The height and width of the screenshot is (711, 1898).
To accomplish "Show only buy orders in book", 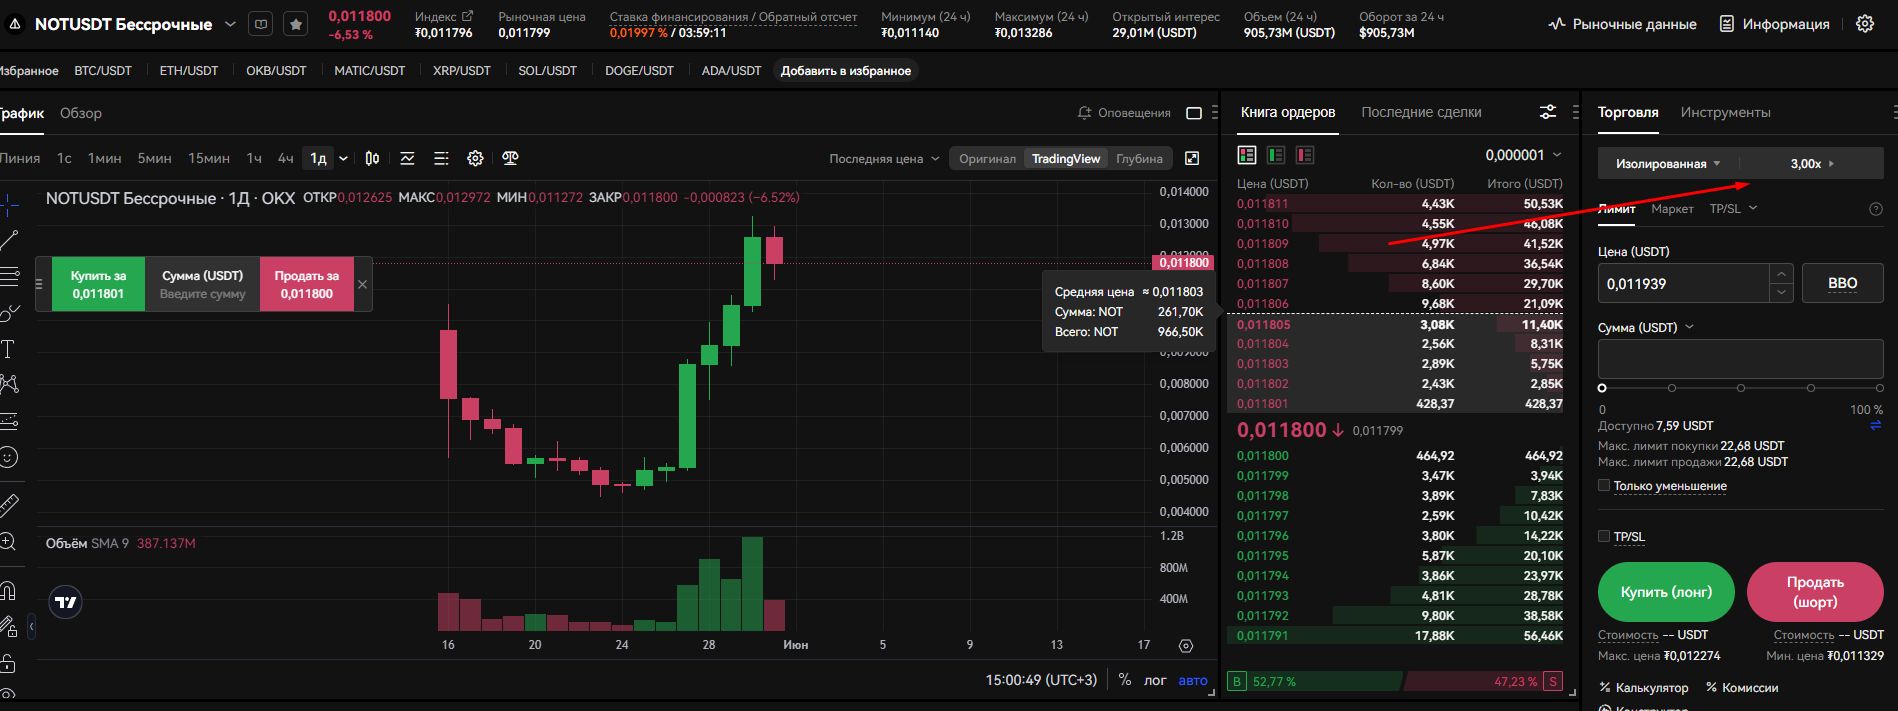I will click(x=1276, y=155).
